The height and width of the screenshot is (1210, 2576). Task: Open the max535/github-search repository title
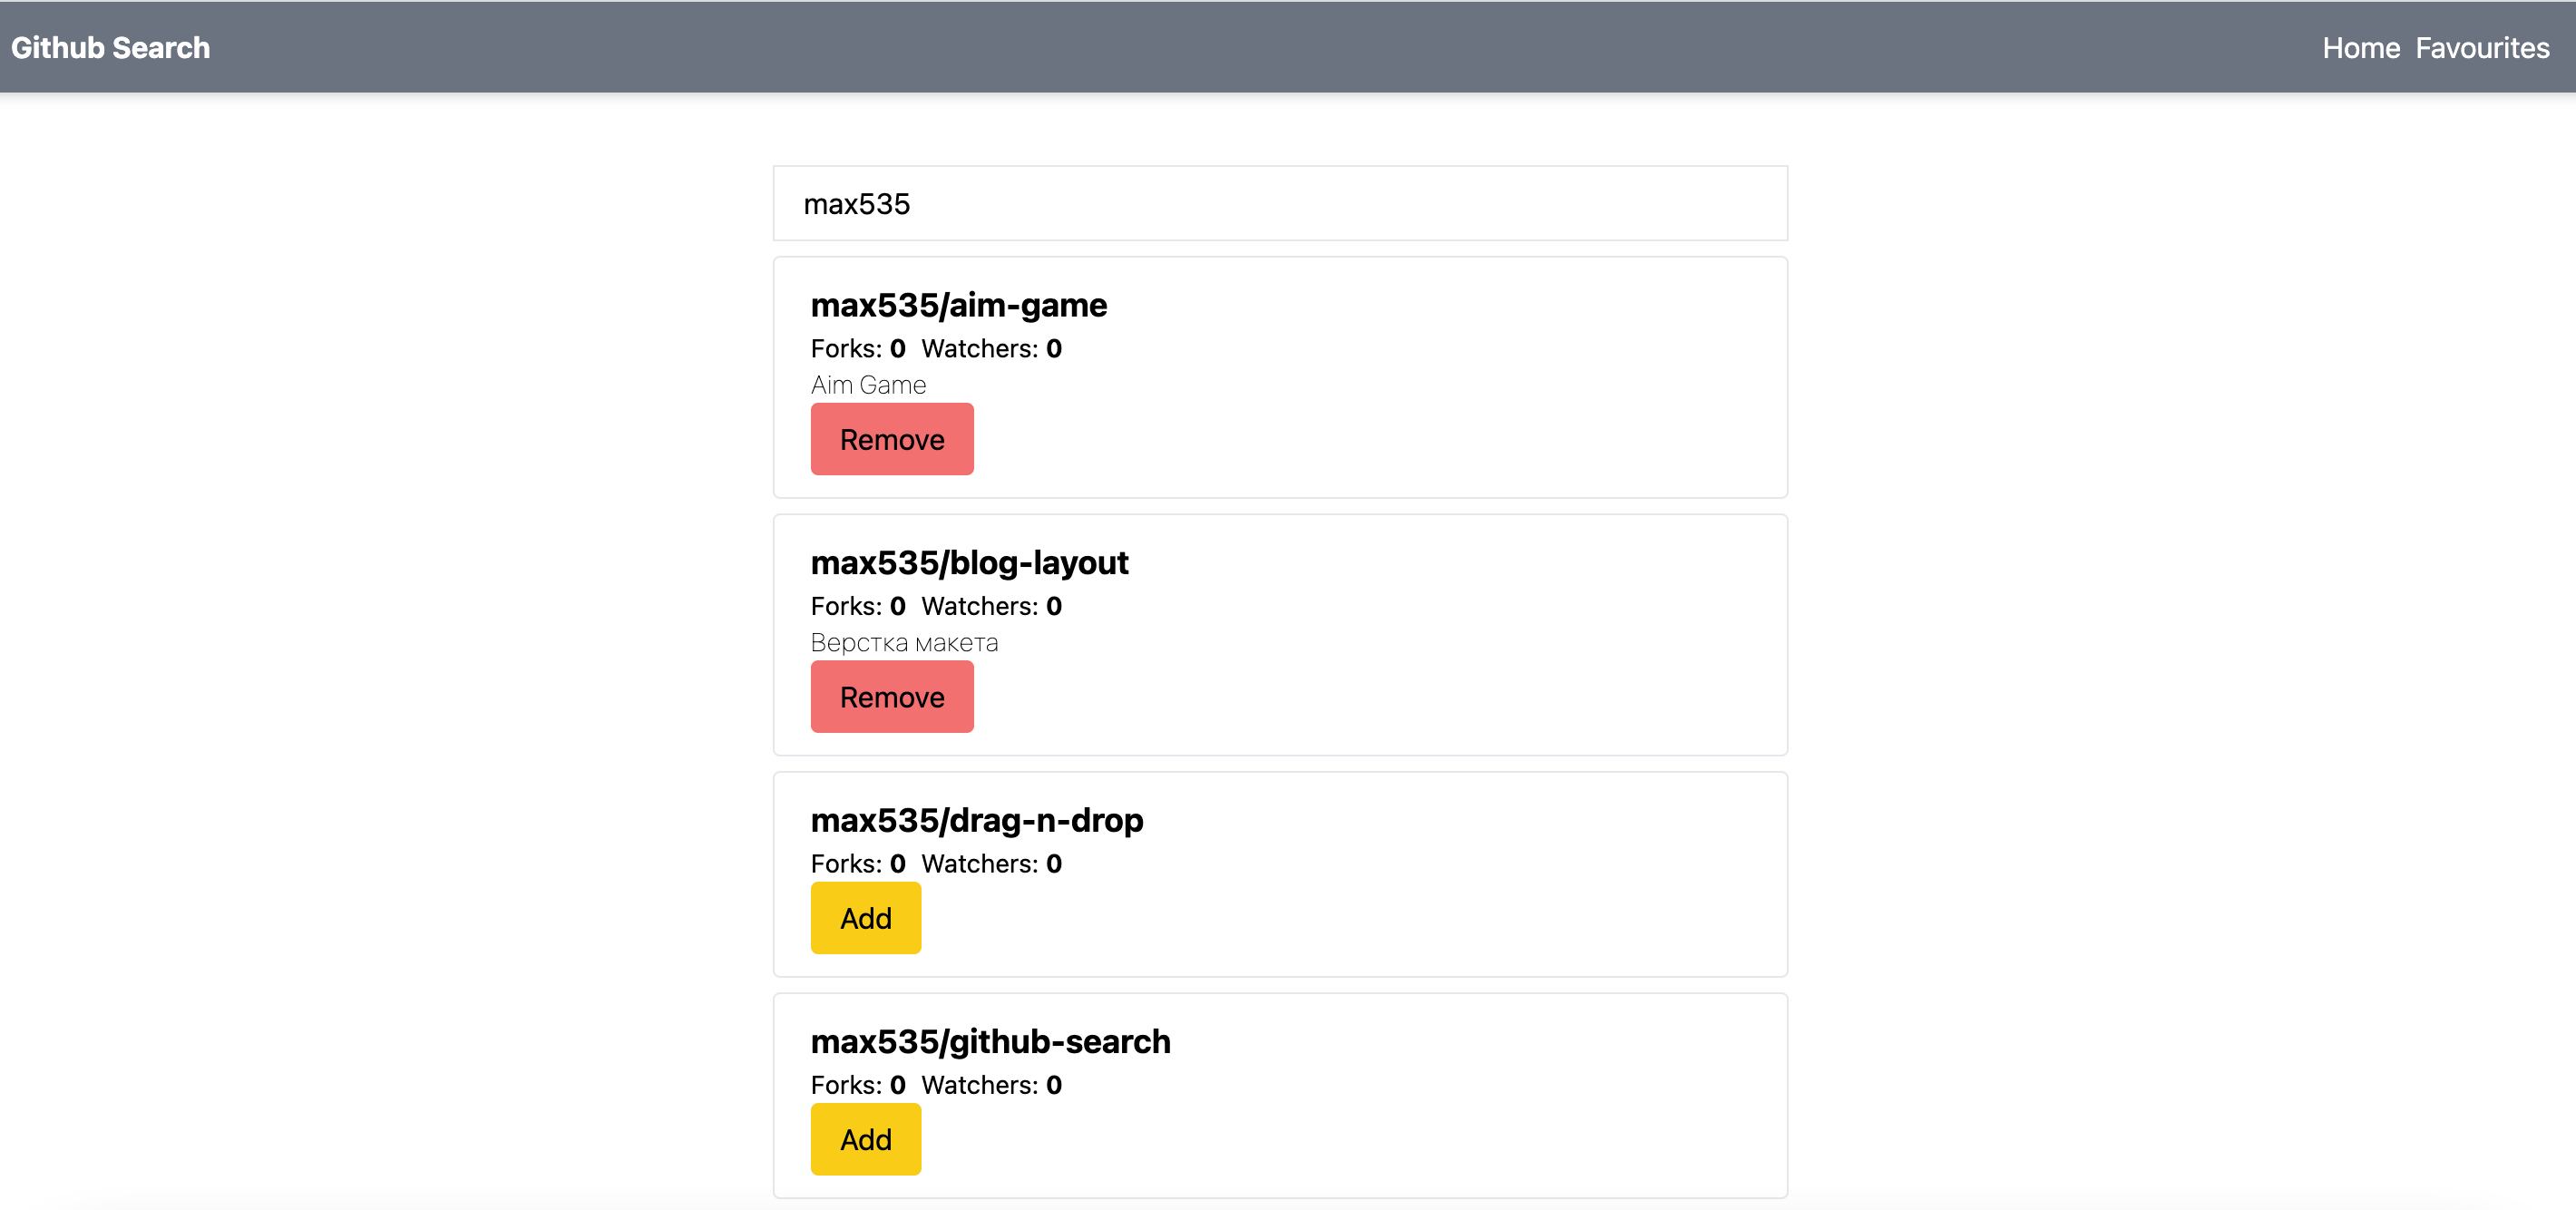(x=990, y=1042)
